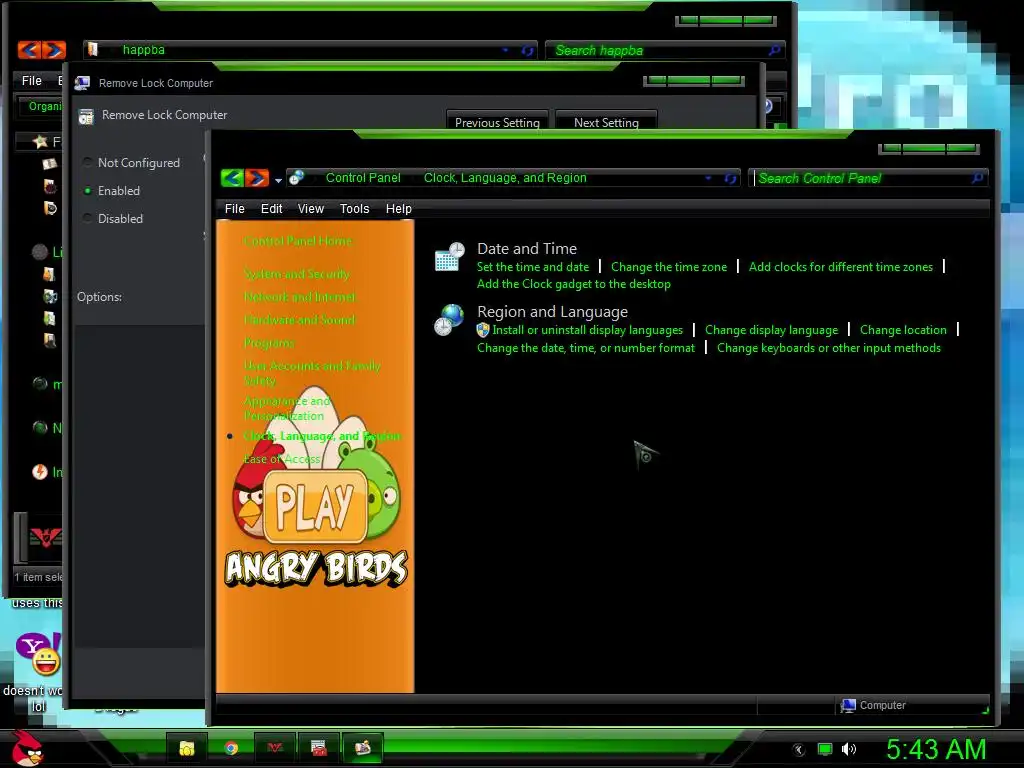Open the File menu in Control Panel
The width and height of the screenshot is (1024, 768).
[x=234, y=208]
